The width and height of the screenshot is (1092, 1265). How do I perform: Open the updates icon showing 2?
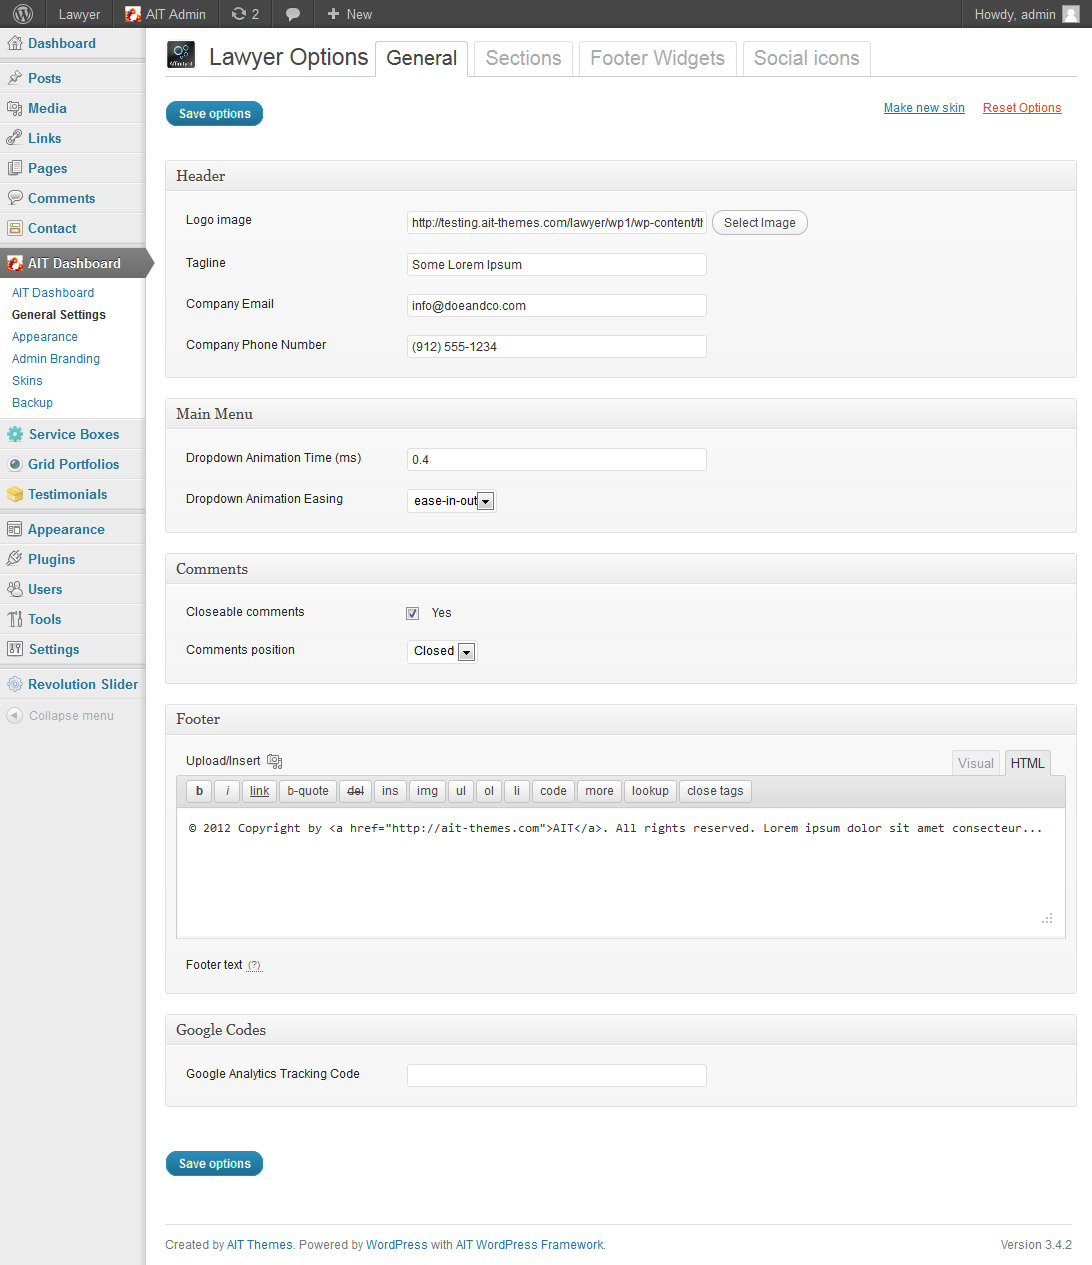[x=245, y=14]
